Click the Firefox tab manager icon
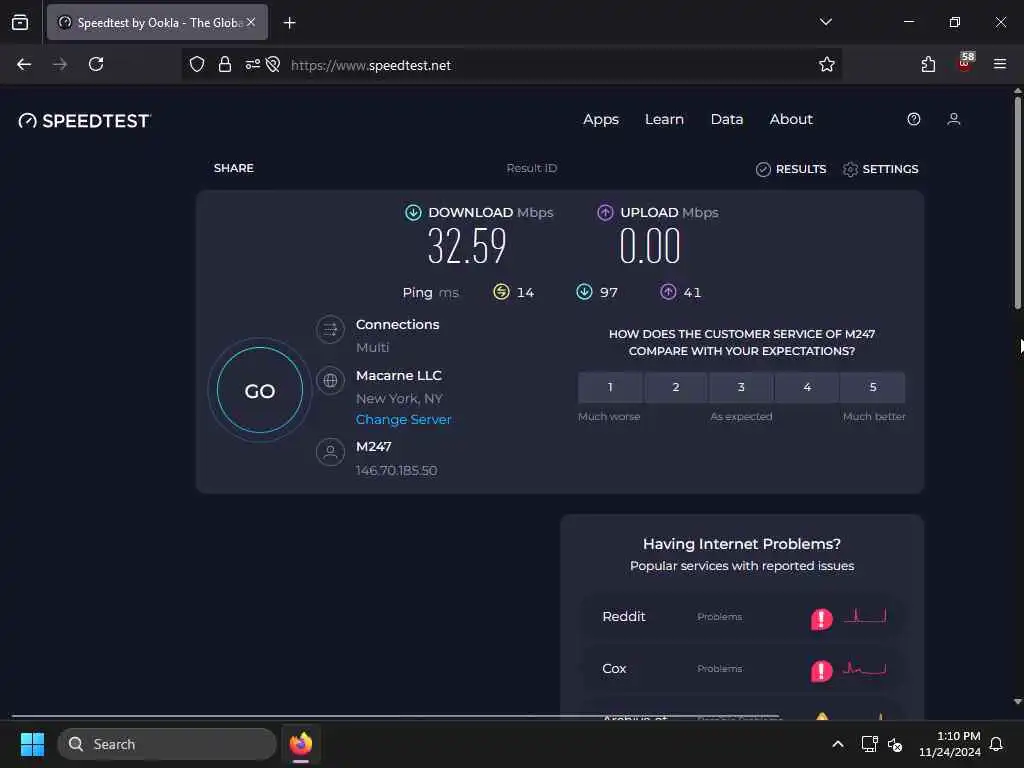 20,22
